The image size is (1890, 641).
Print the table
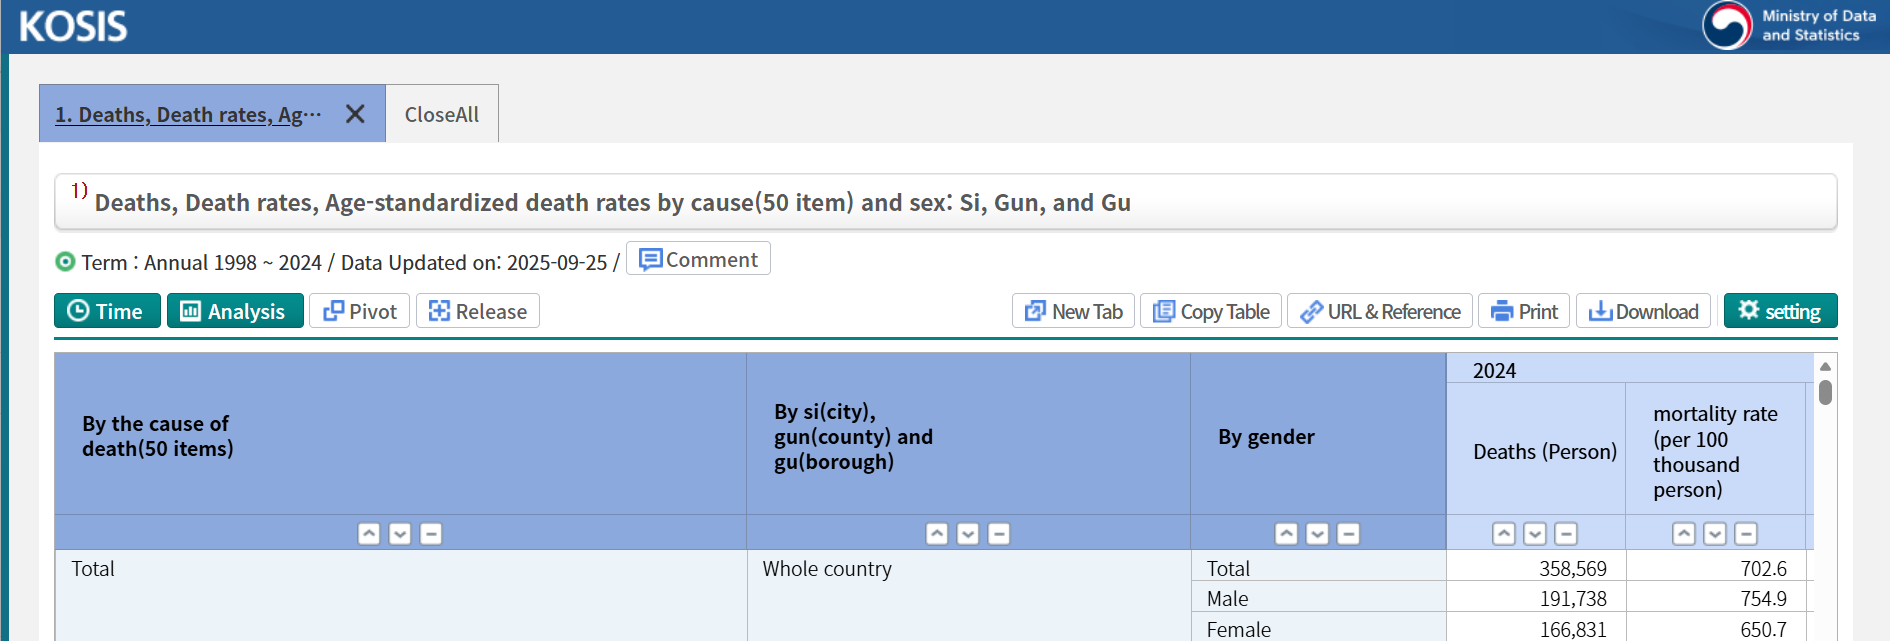point(1524,311)
